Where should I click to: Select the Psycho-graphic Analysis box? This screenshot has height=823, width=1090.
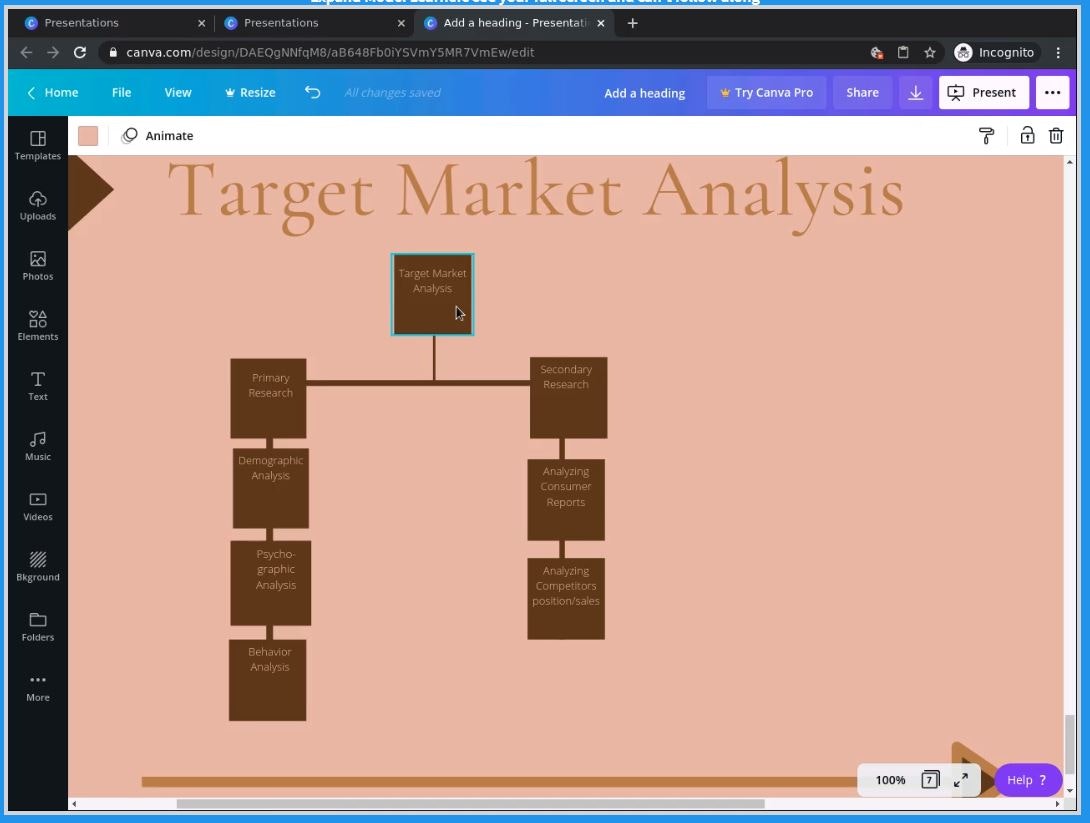click(270, 583)
